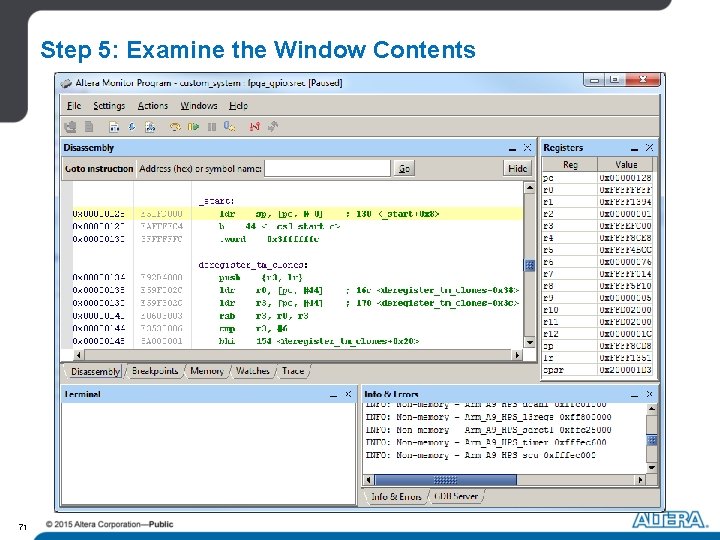Open the Actions menu
Image resolution: width=720 pixels, height=540 pixels.
click(x=153, y=106)
